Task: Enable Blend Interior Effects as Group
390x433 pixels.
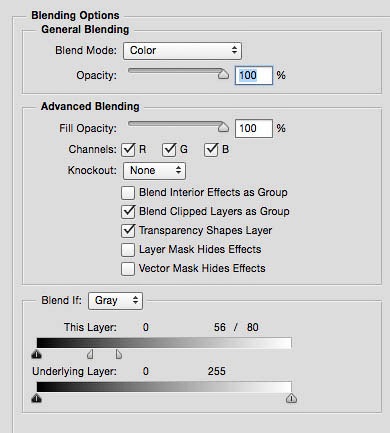Action: click(x=128, y=193)
